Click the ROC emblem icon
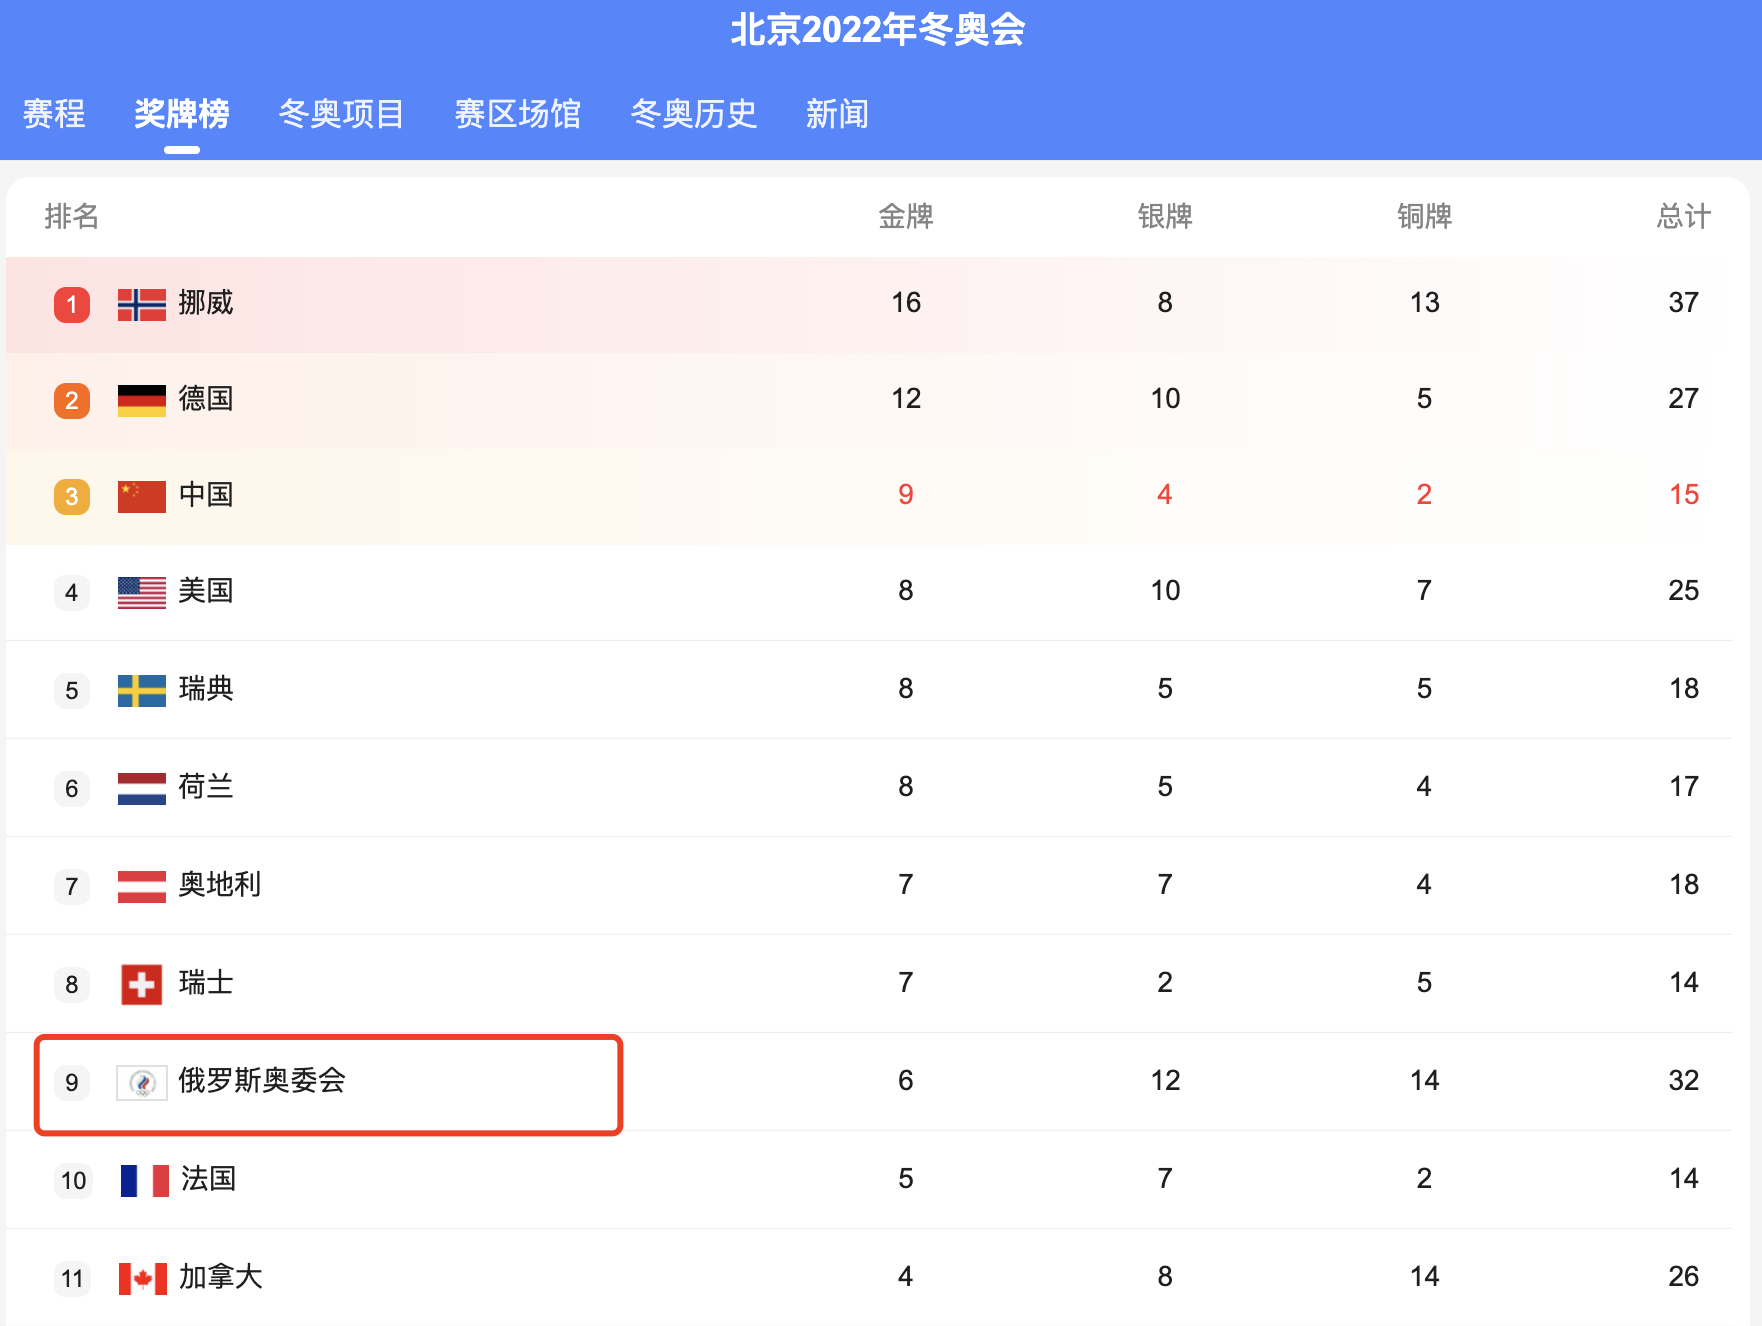Image resolution: width=1762 pixels, height=1326 pixels. point(142,1082)
